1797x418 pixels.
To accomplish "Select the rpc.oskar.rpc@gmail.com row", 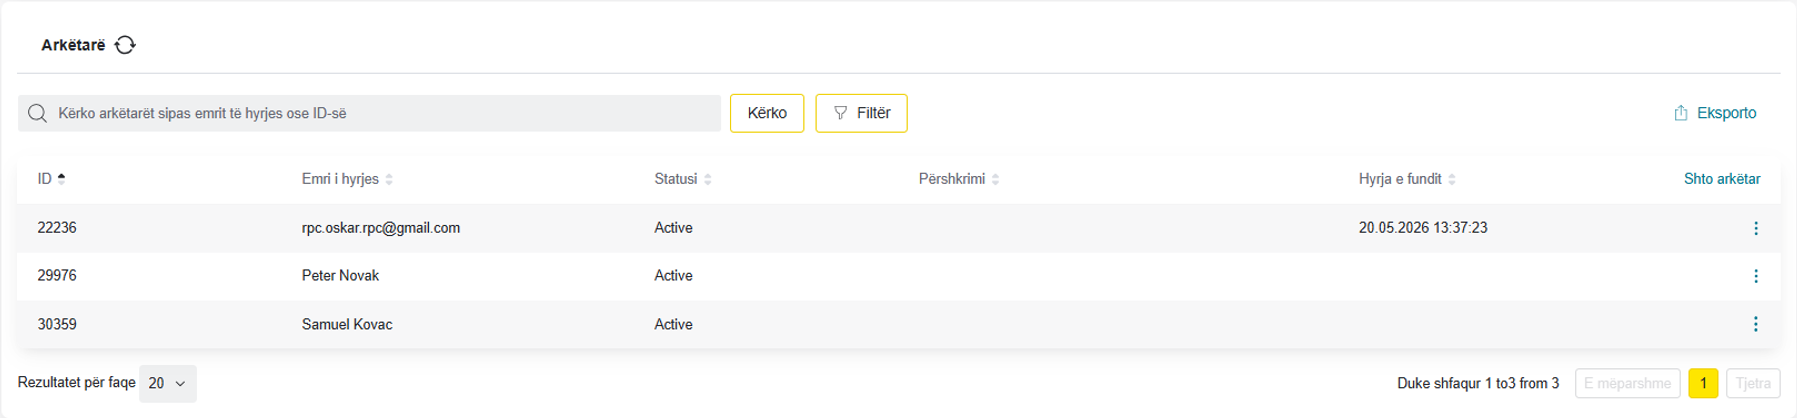I will pyautogui.click(x=898, y=228).
